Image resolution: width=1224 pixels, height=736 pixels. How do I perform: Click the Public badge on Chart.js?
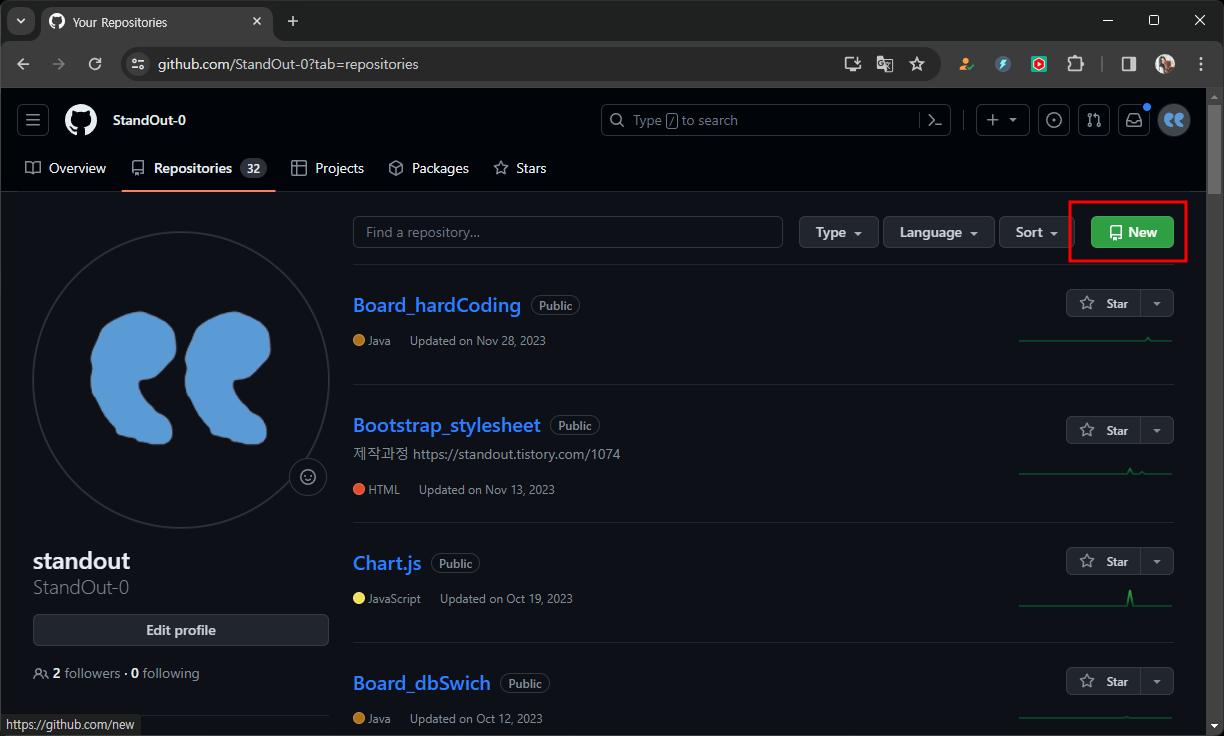tap(455, 563)
